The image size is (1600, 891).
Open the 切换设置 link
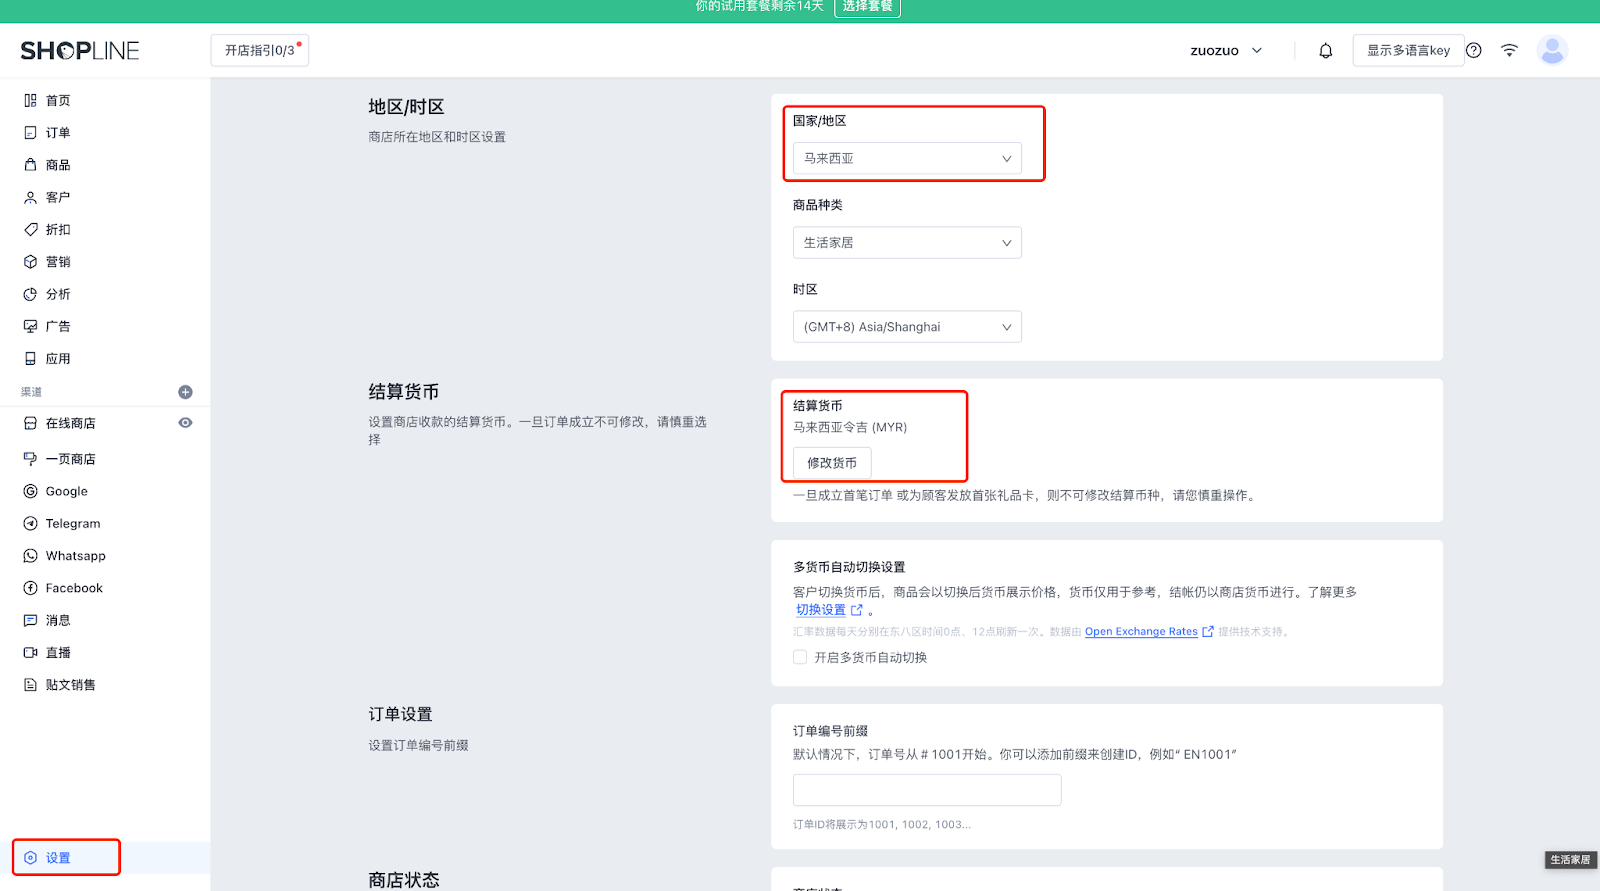coord(821,609)
